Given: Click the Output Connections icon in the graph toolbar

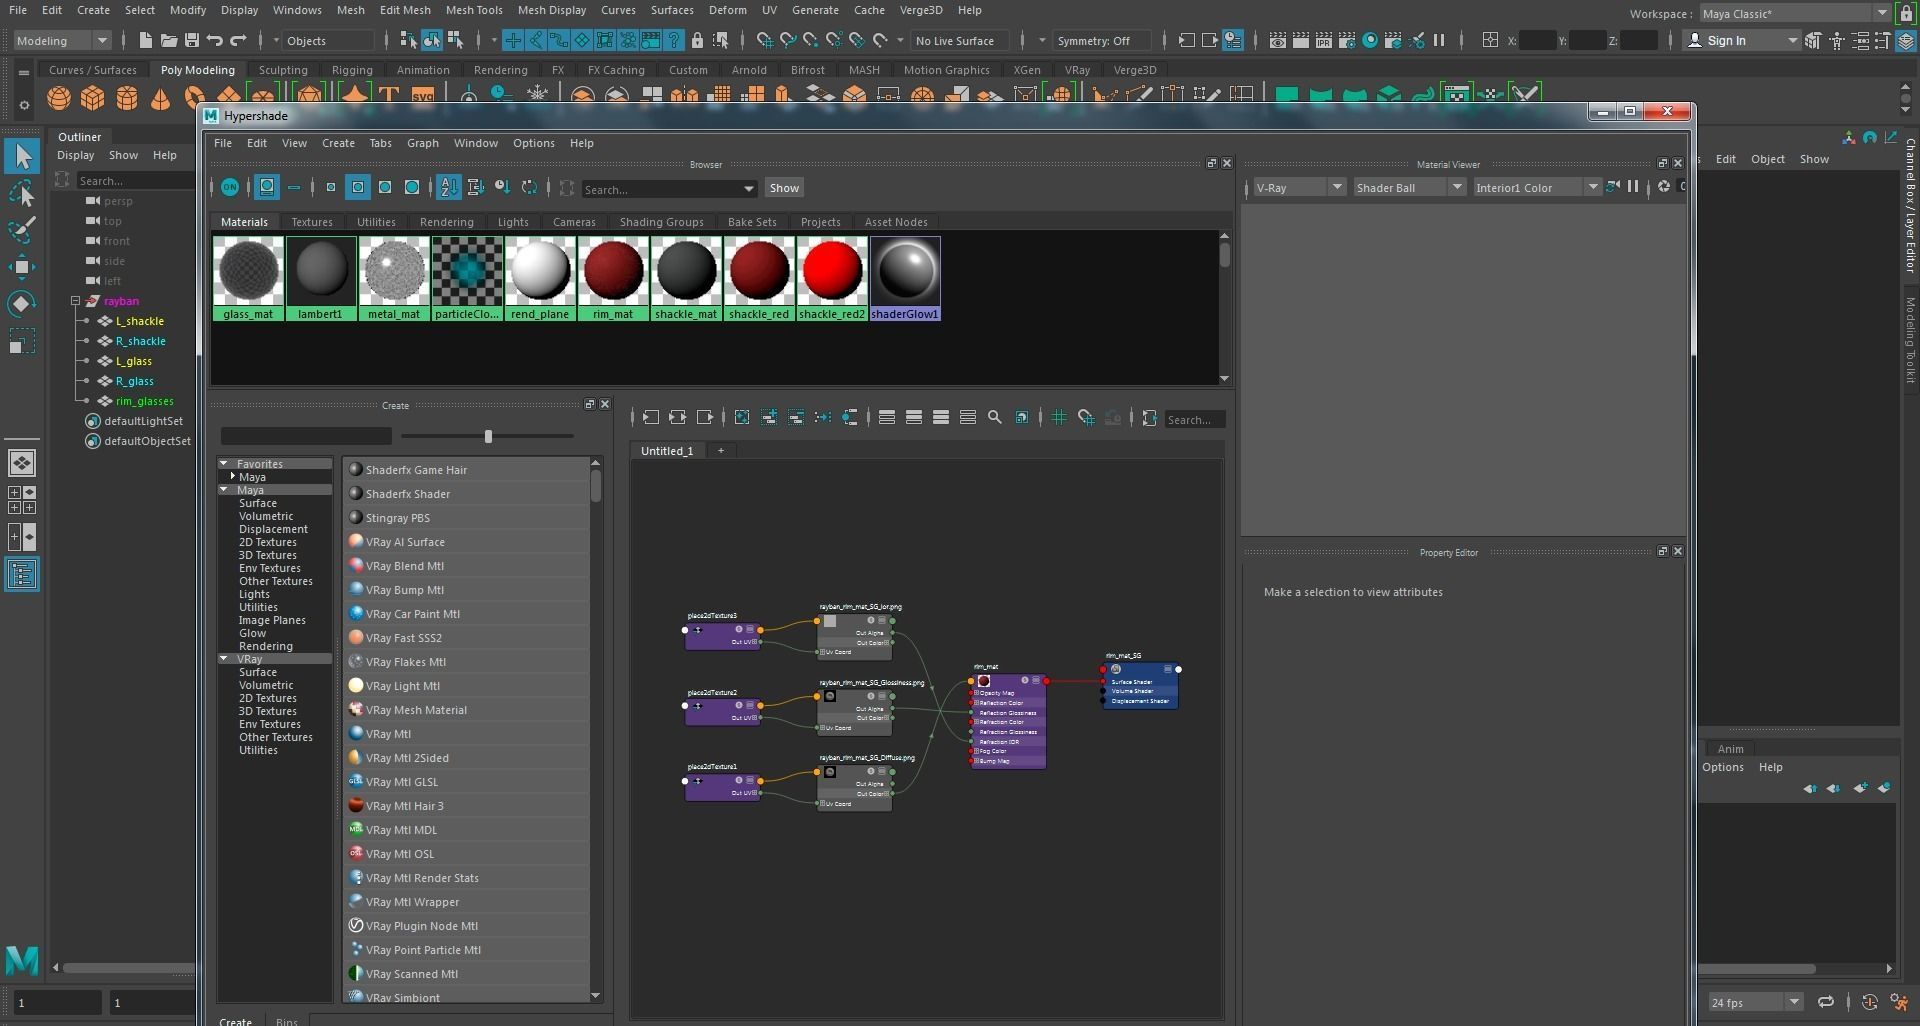Looking at the screenshot, I should click(705, 418).
